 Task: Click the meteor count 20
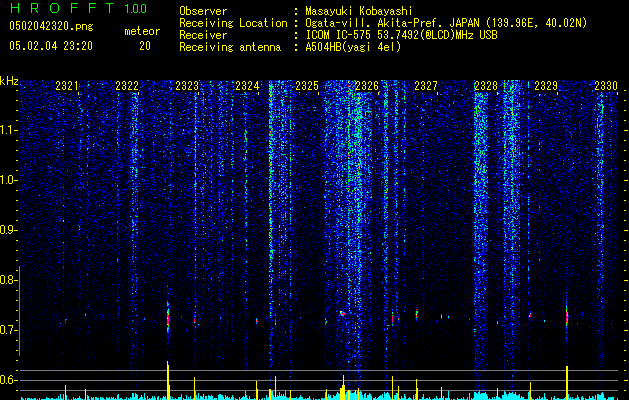[145, 46]
